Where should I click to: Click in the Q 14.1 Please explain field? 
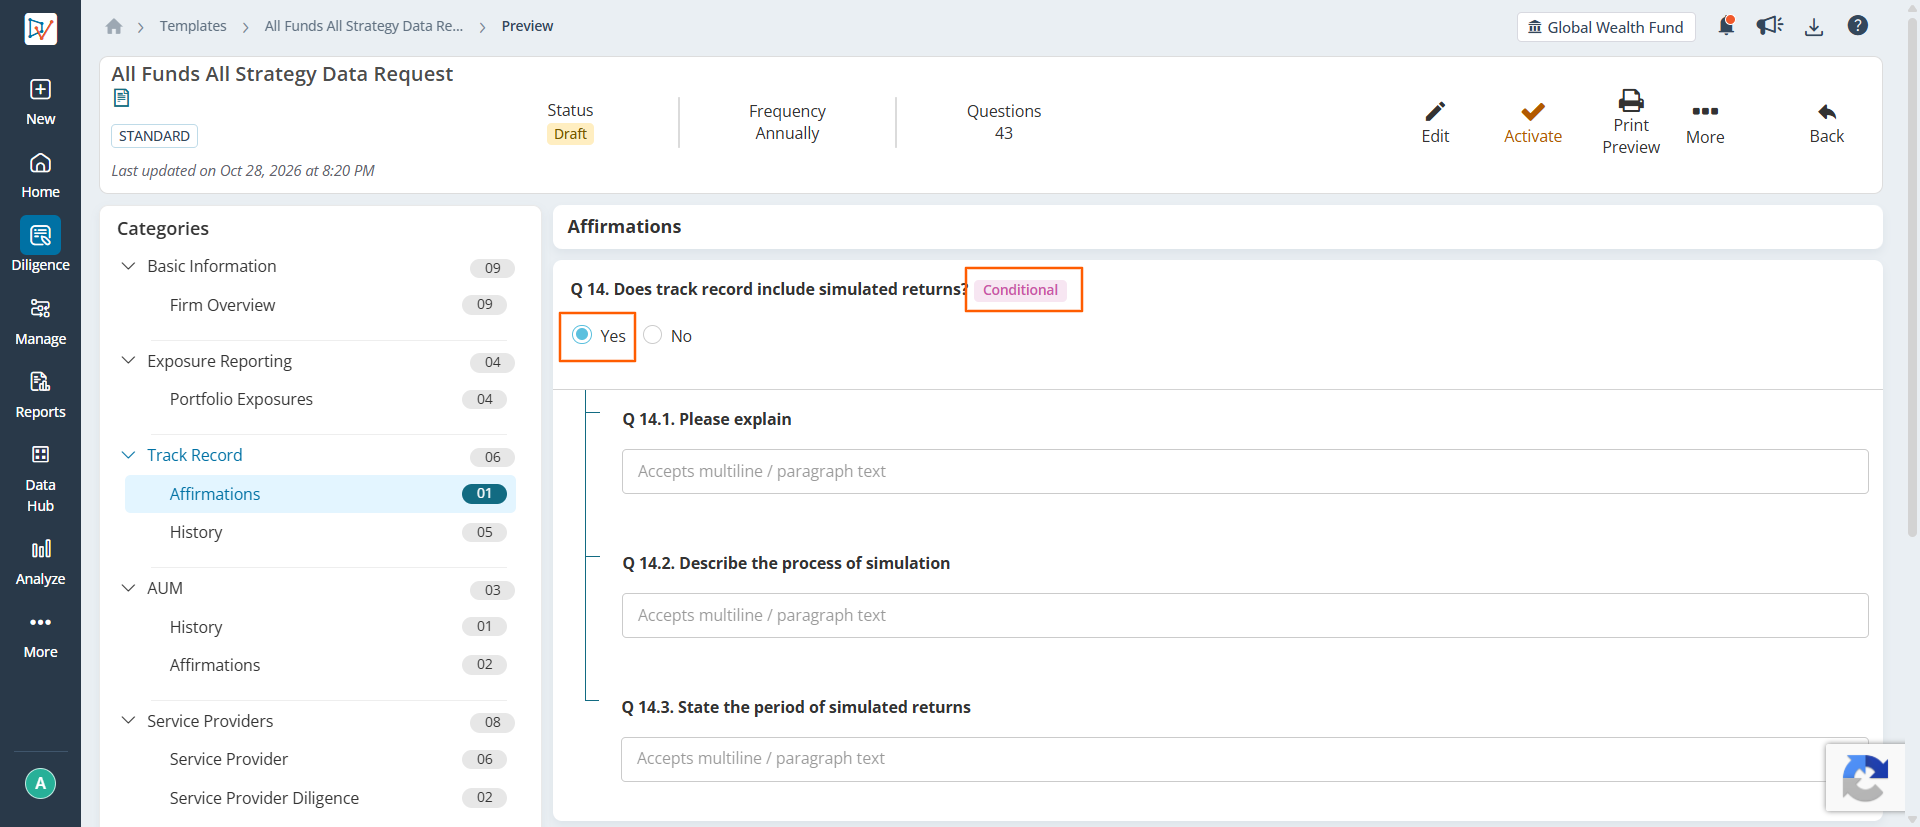click(1245, 471)
